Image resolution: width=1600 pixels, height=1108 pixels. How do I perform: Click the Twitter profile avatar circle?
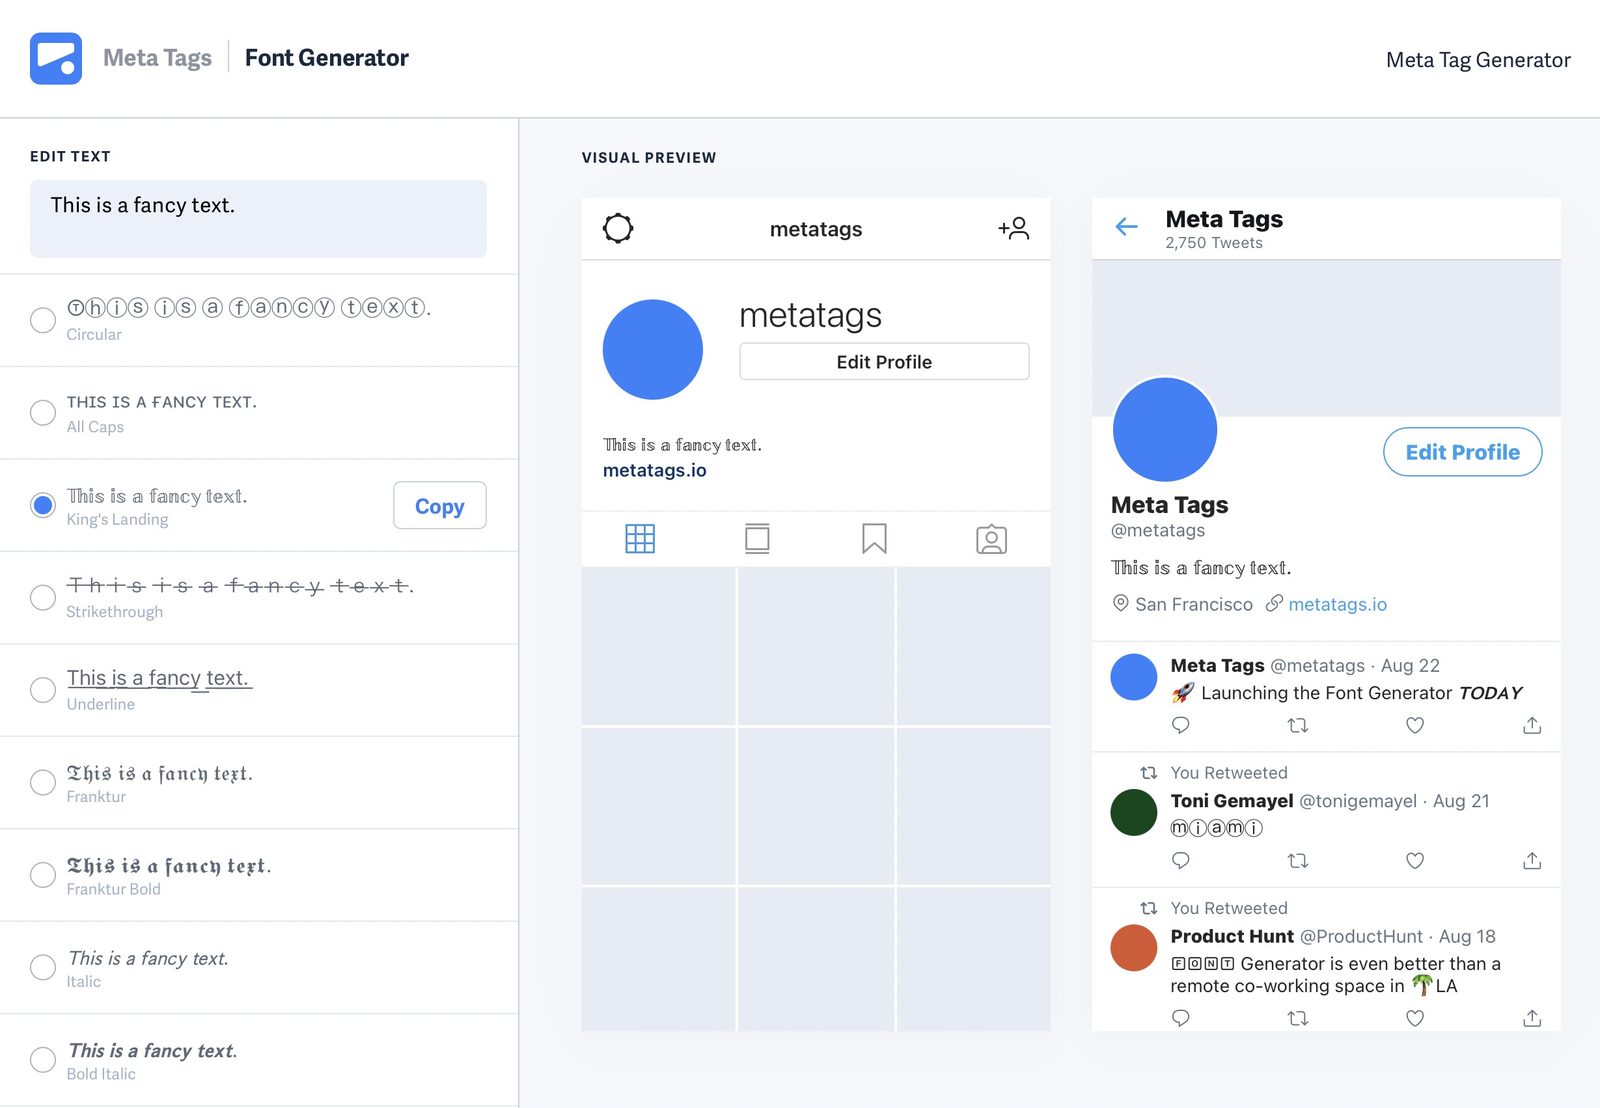coord(1165,430)
